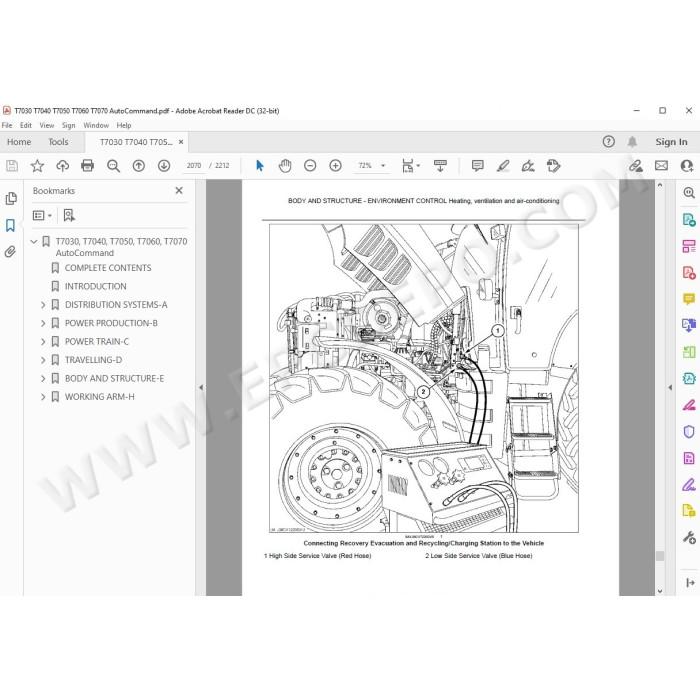Zoom out with the minus icon

coord(310,166)
